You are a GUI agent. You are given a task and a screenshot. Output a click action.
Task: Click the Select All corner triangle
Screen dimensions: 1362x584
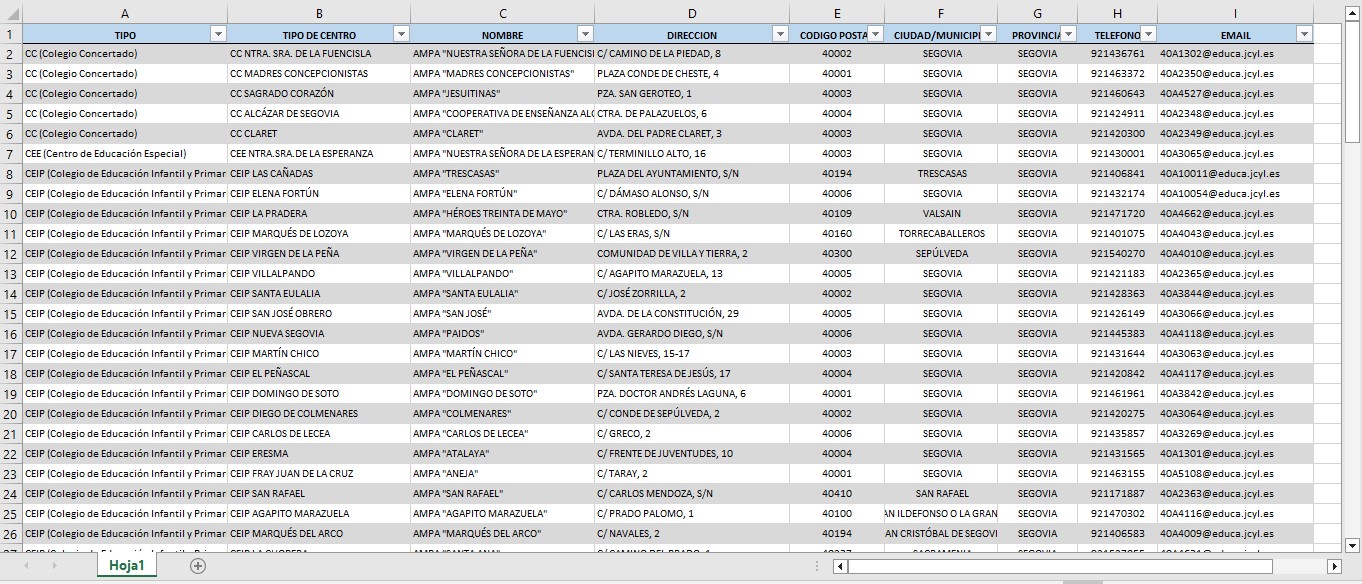pyautogui.click(x=11, y=13)
